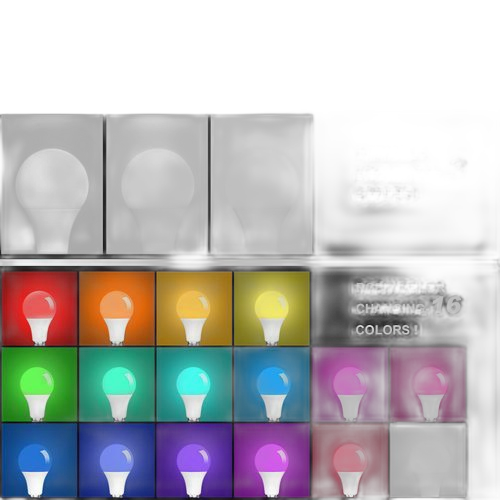500x500 pixels.
Task: Select the yellow bulb color tile
Action: [272, 308]
